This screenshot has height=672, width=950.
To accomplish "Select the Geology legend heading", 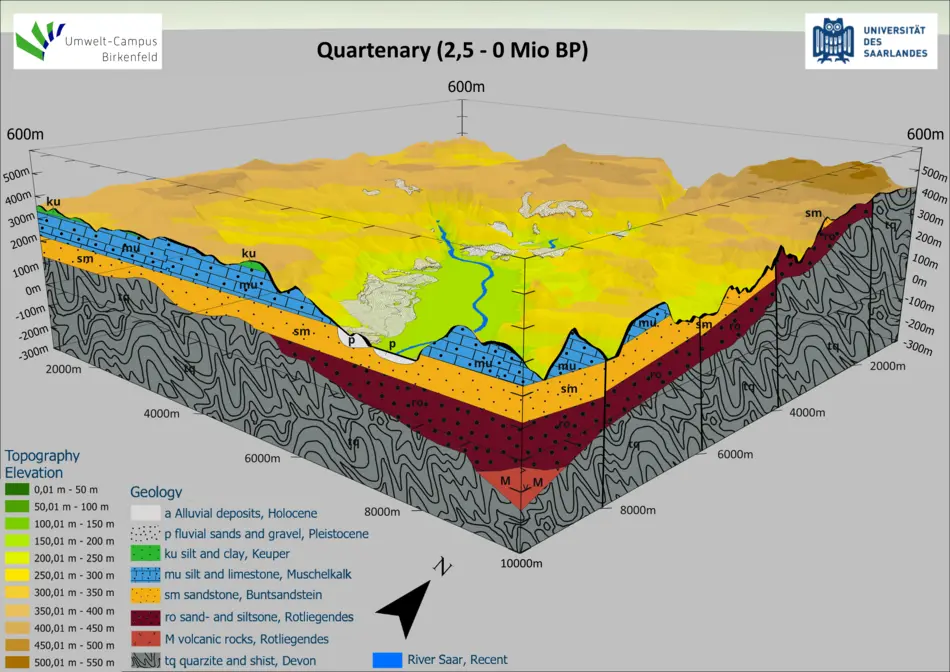I will [156, 491].
